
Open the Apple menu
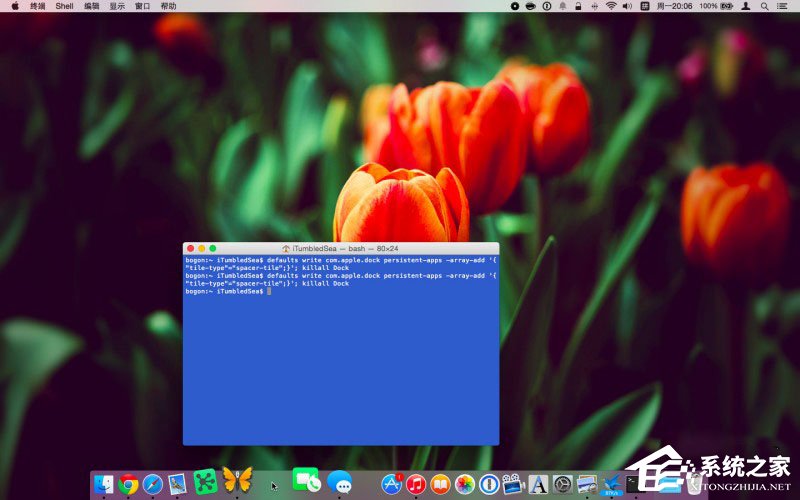pos(14,6)
